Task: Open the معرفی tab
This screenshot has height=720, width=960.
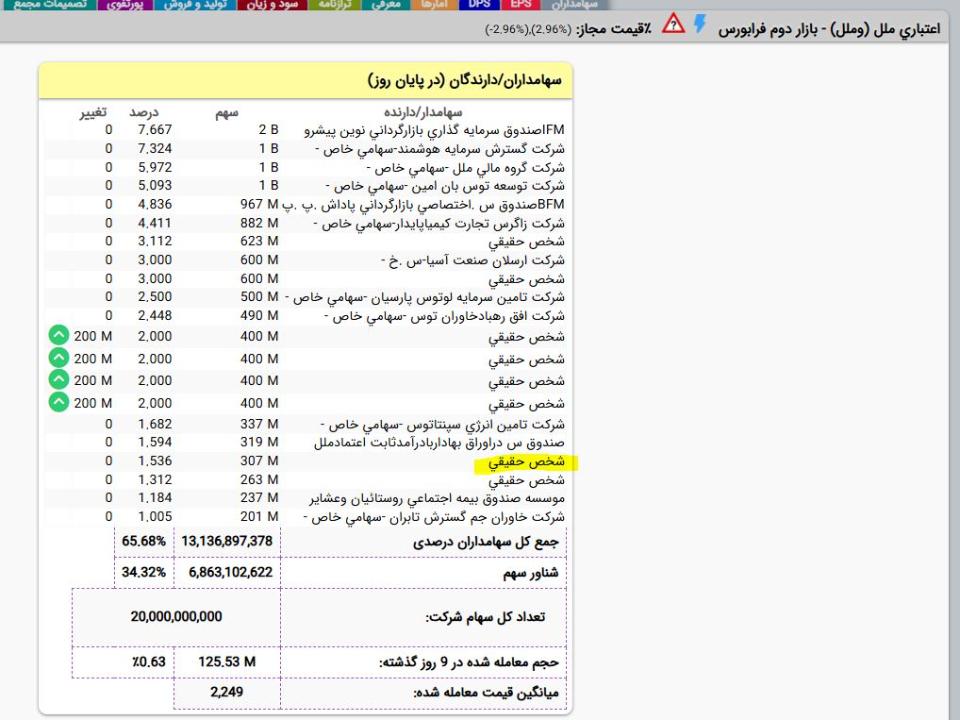Action: (x=385, y=5)
